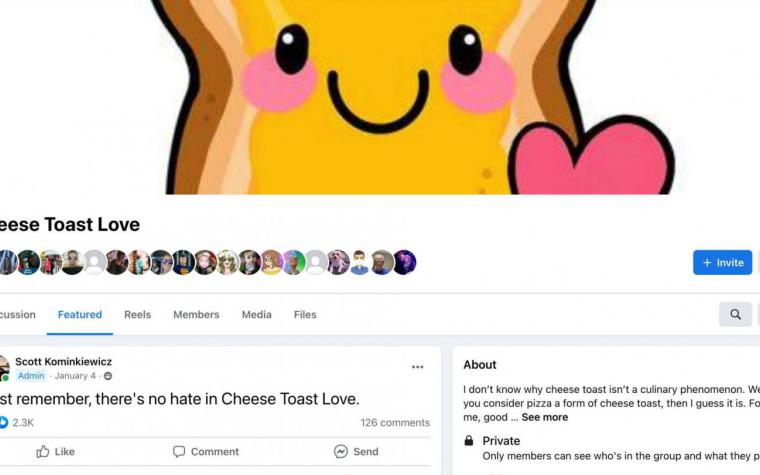The height and width of the screenshot is (475, 760).
Task: Click the thumbs-up Like icon
Action: (x=43, y=451)
